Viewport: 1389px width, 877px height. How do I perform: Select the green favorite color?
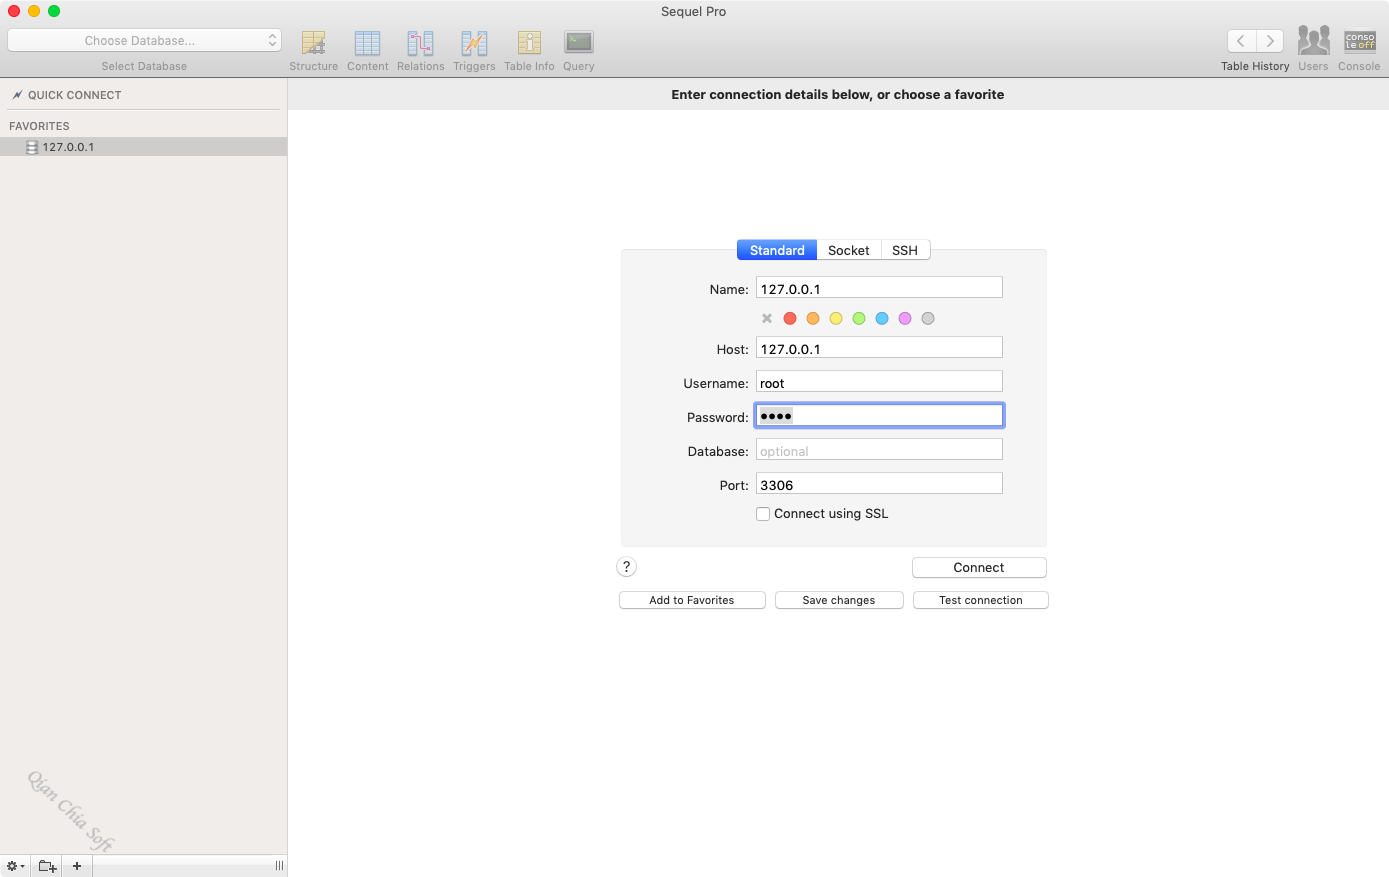click(x=859, y=319)
